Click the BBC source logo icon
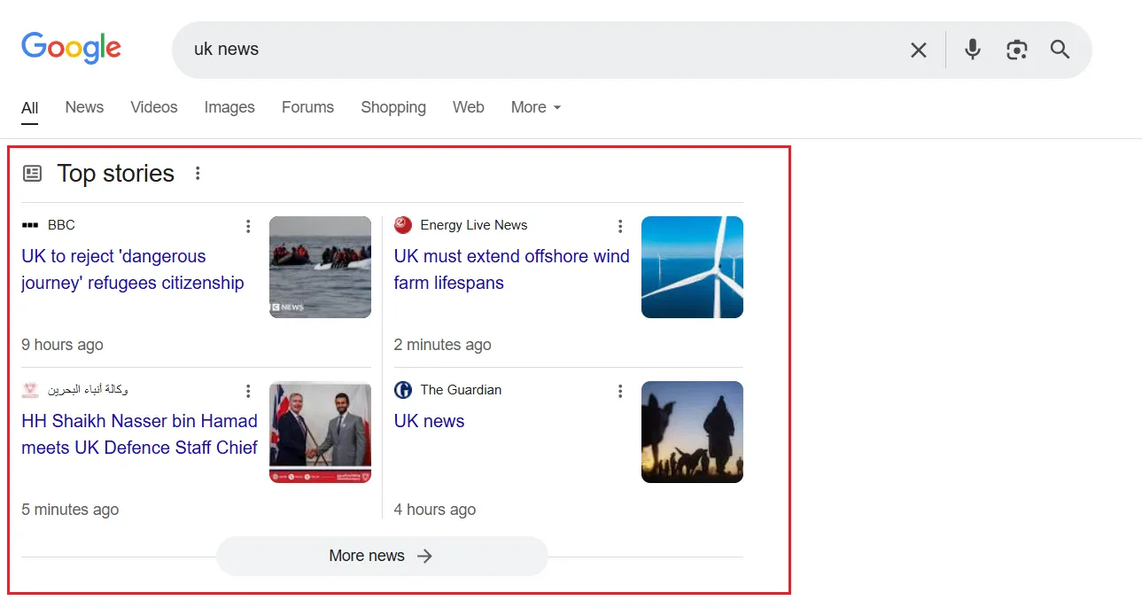 [x=30, y=225]
